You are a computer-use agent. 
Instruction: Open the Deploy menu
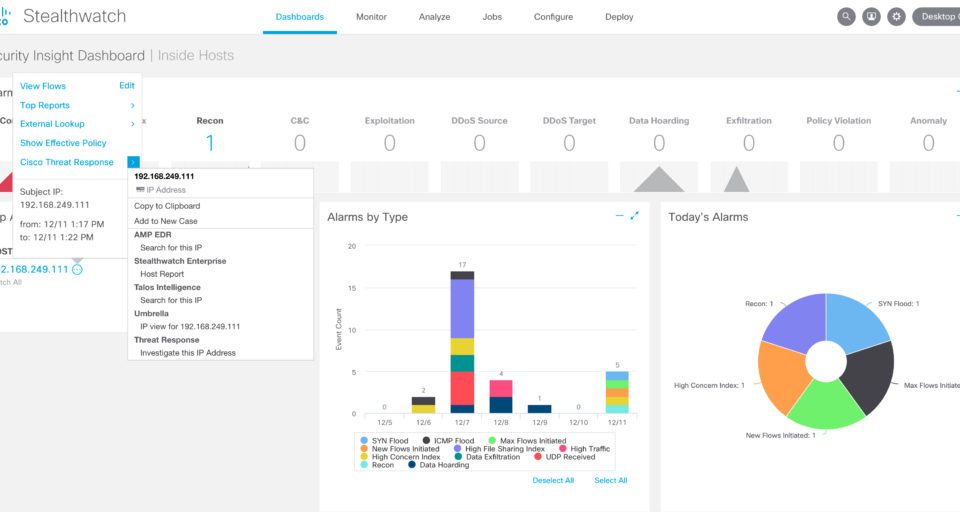click(619, 17)
